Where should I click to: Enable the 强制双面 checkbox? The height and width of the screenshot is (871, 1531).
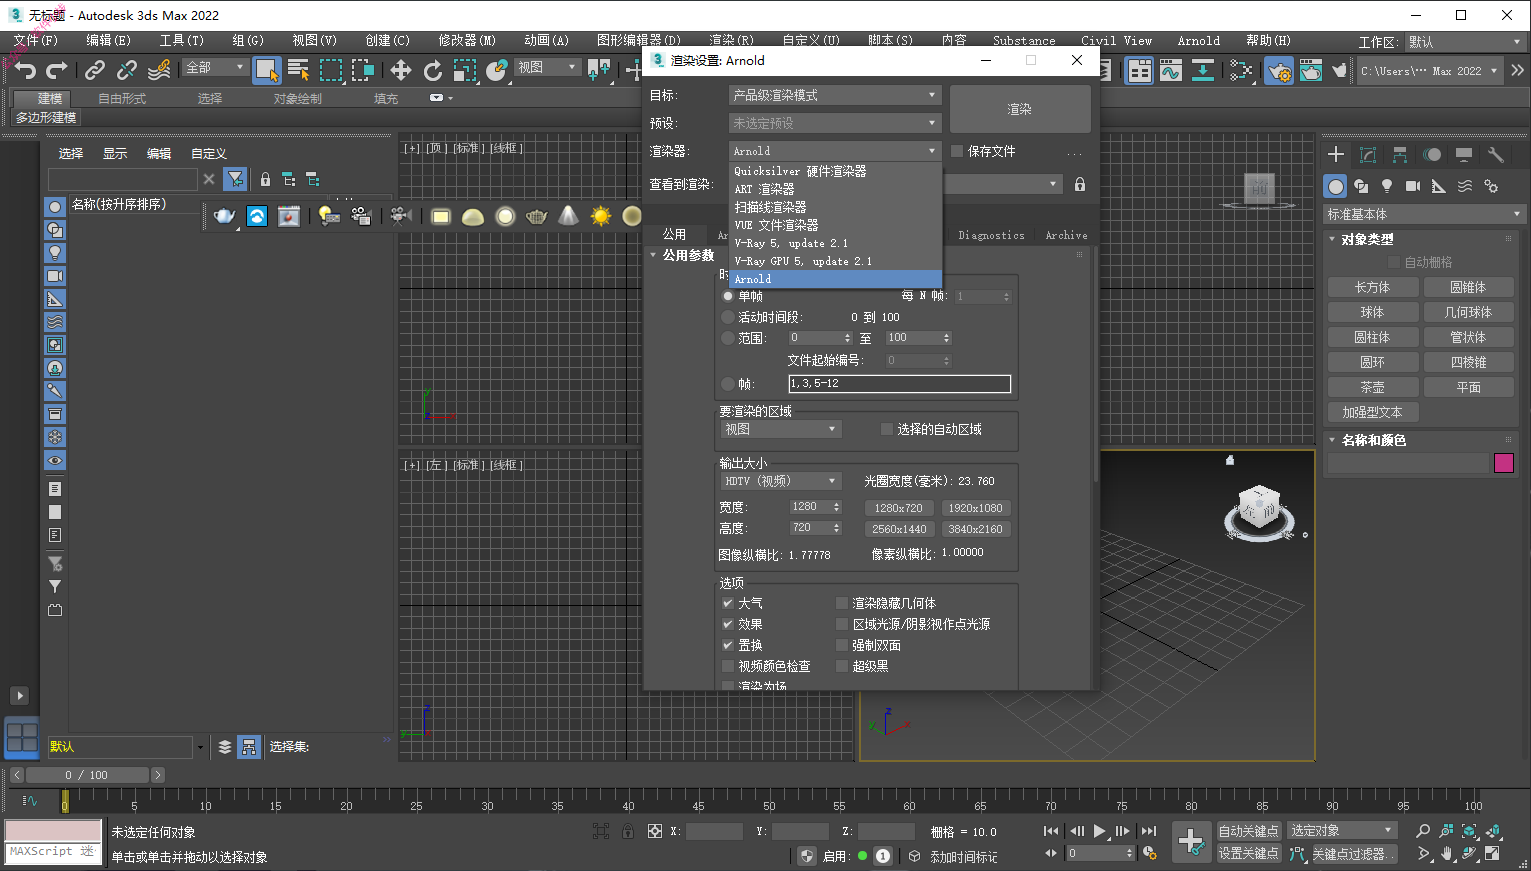point(842,645)
